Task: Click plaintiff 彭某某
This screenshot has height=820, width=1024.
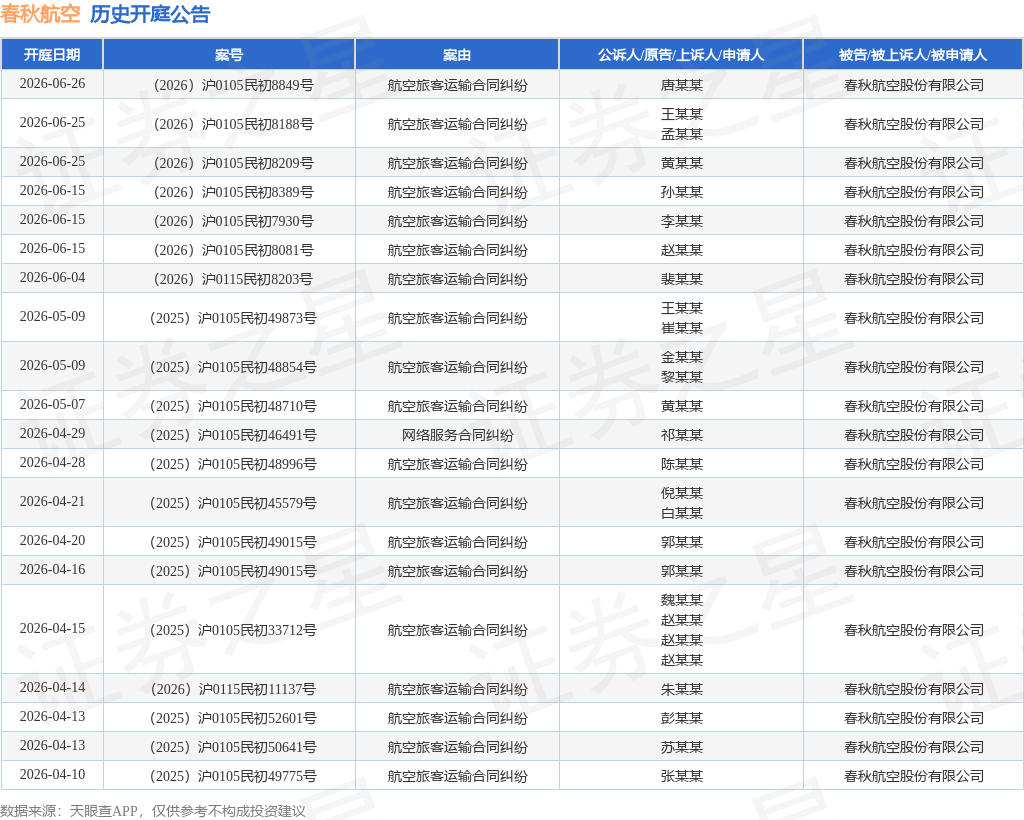Action: [x=682, y=718]
